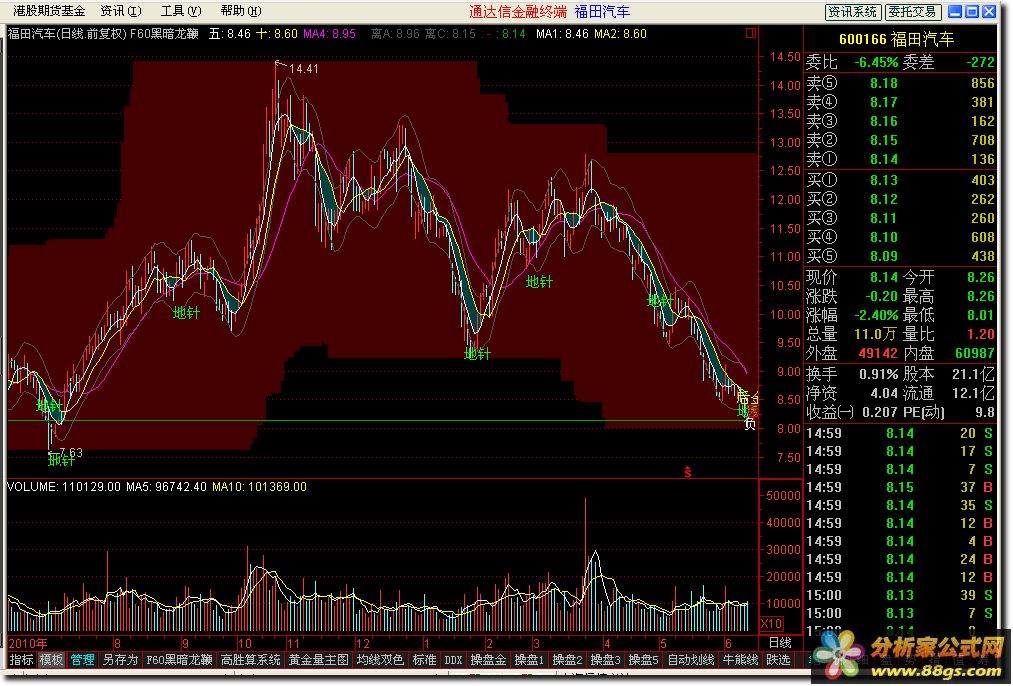Click the X10 volume scale label
The image size is (1013, 686).
coord(771,624)
